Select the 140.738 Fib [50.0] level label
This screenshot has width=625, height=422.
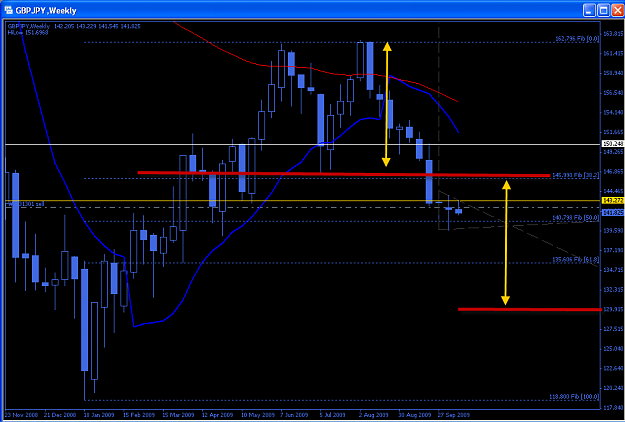576,218
